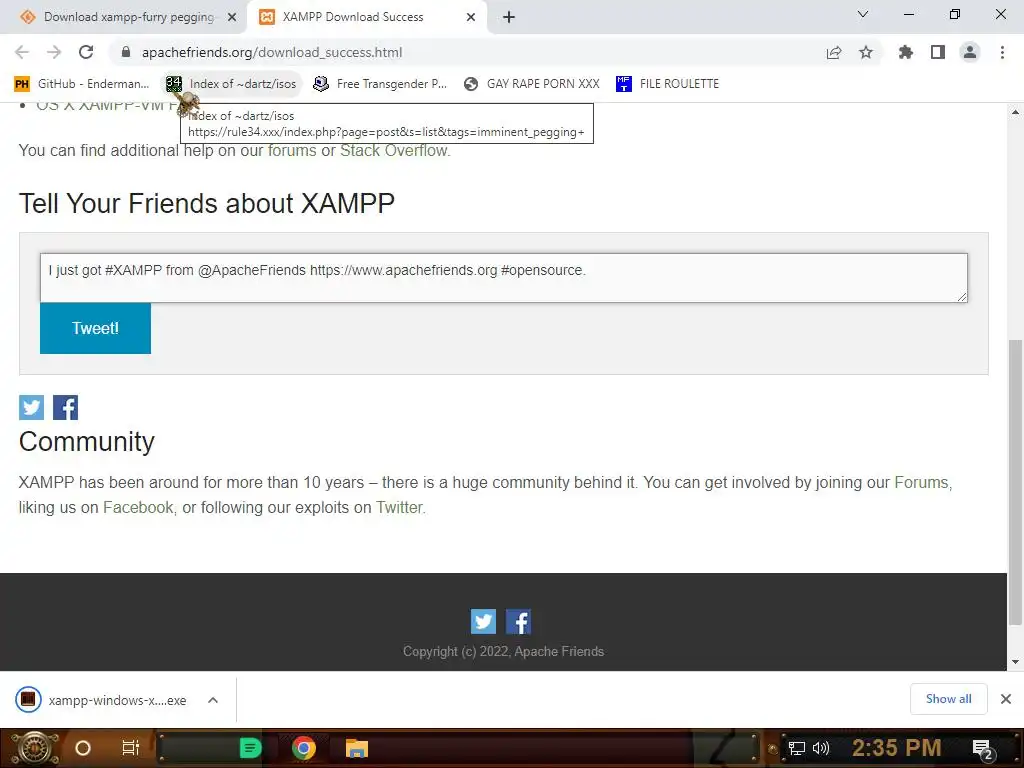
Task: Open the downloaded xampp-windows-x....exe file
Action: [x=101, y=700]
